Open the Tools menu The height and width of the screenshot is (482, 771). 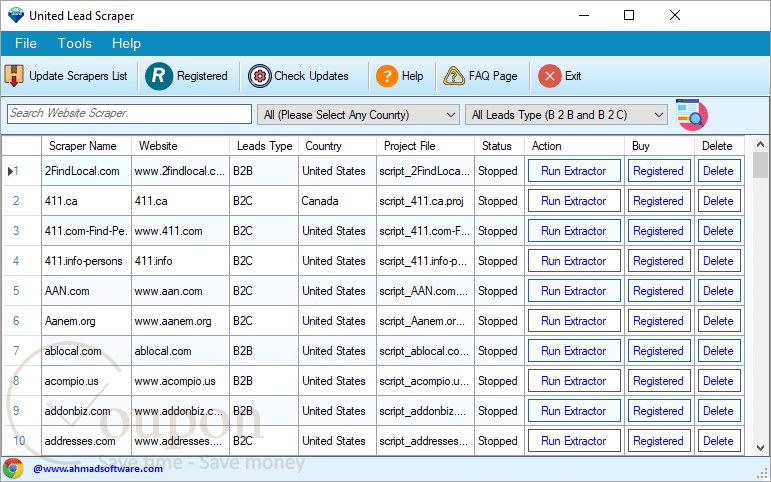point(75,43)
